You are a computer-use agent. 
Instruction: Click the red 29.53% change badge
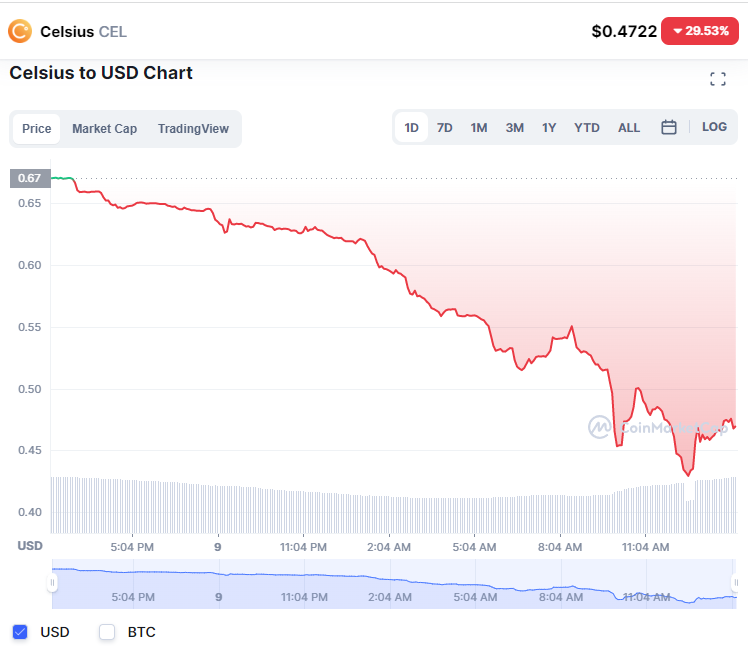[x=700, y=31]
